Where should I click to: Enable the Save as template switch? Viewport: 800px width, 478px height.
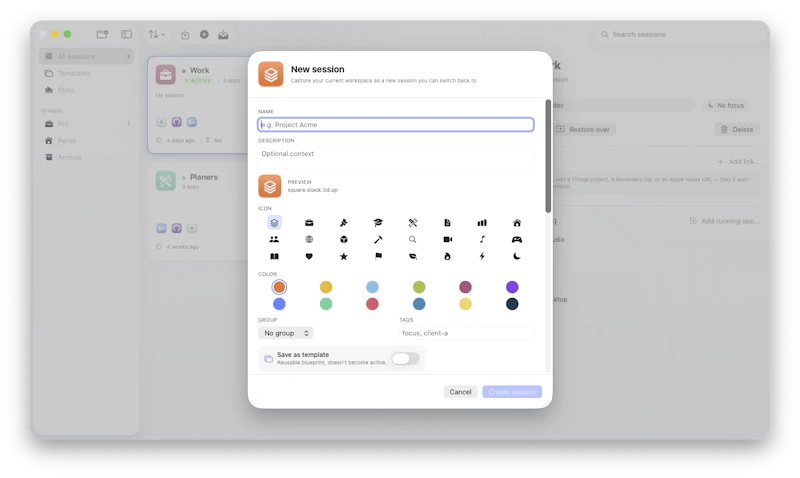[405, 358]
